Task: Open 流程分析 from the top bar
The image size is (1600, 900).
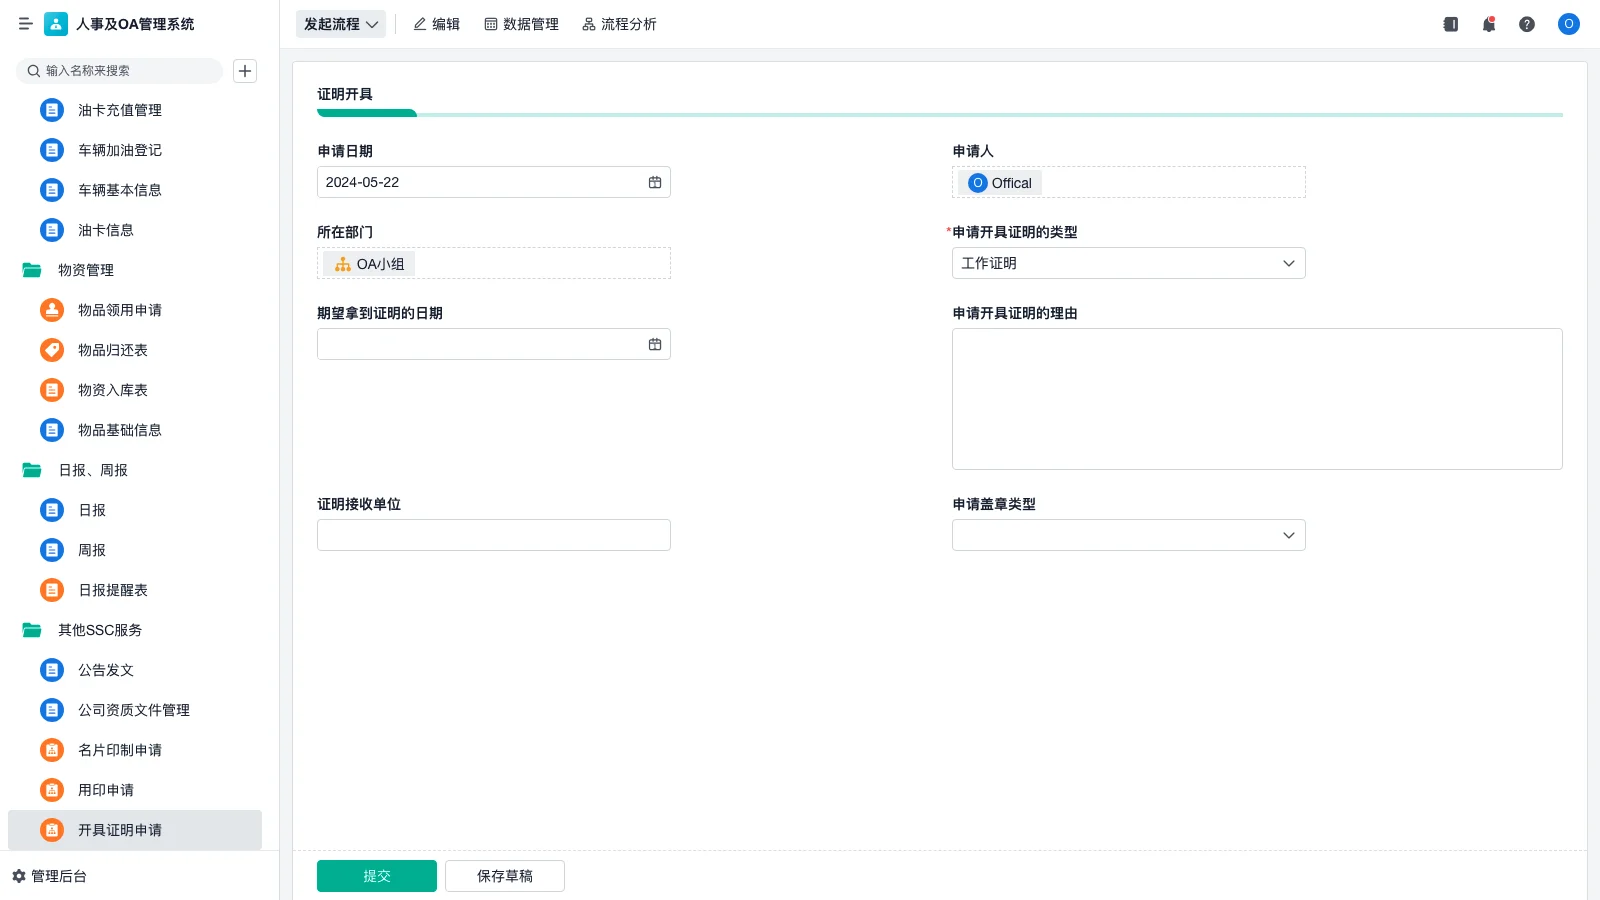Action: coord(619,24)
